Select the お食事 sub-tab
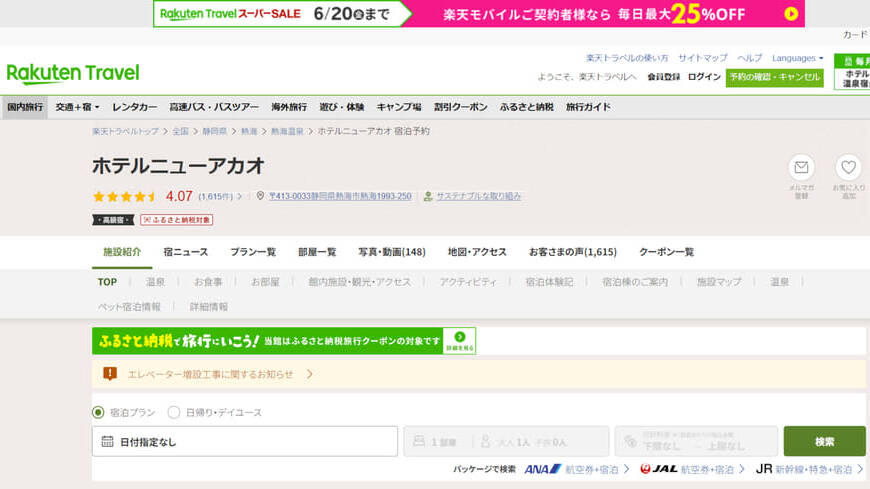Screen dimensions: 870x489 click(208, 282)
